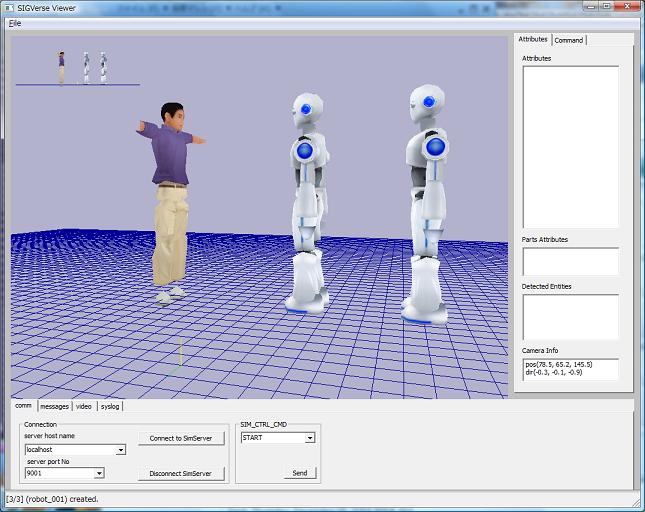Image resolution: width=645 pixels, height=512 pixels.
Task: Select the Attributes tab
Action: [533, 40]
